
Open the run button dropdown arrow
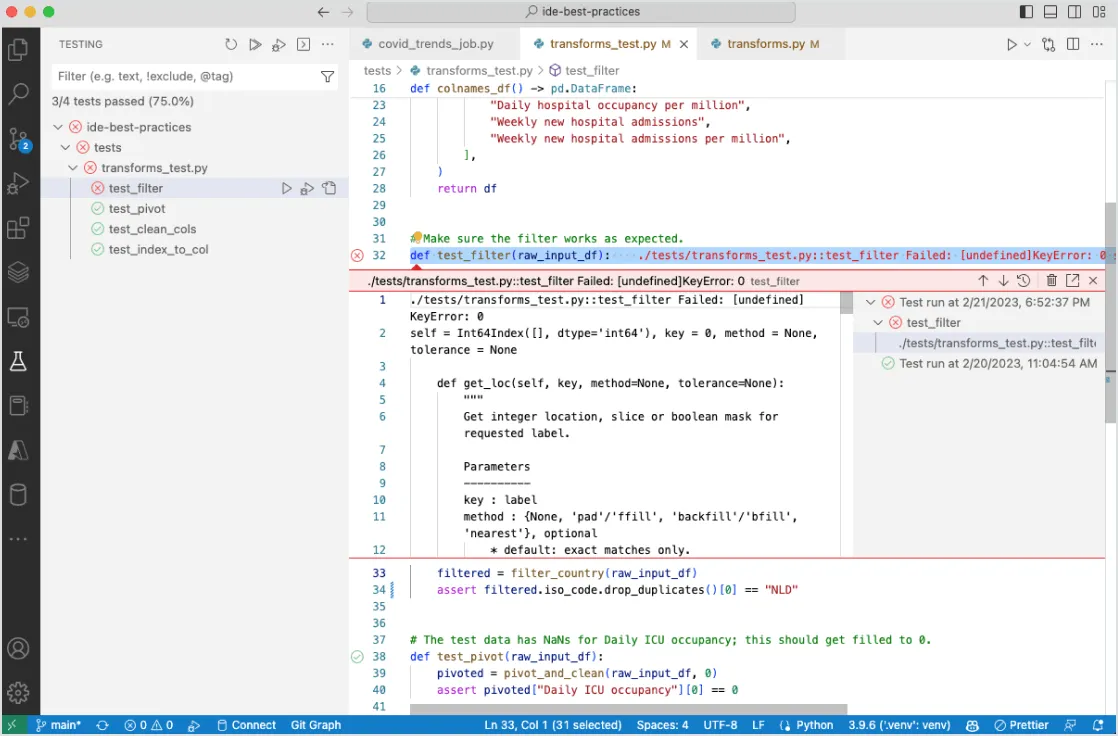pyautogui.click(x=1027, y=45)
